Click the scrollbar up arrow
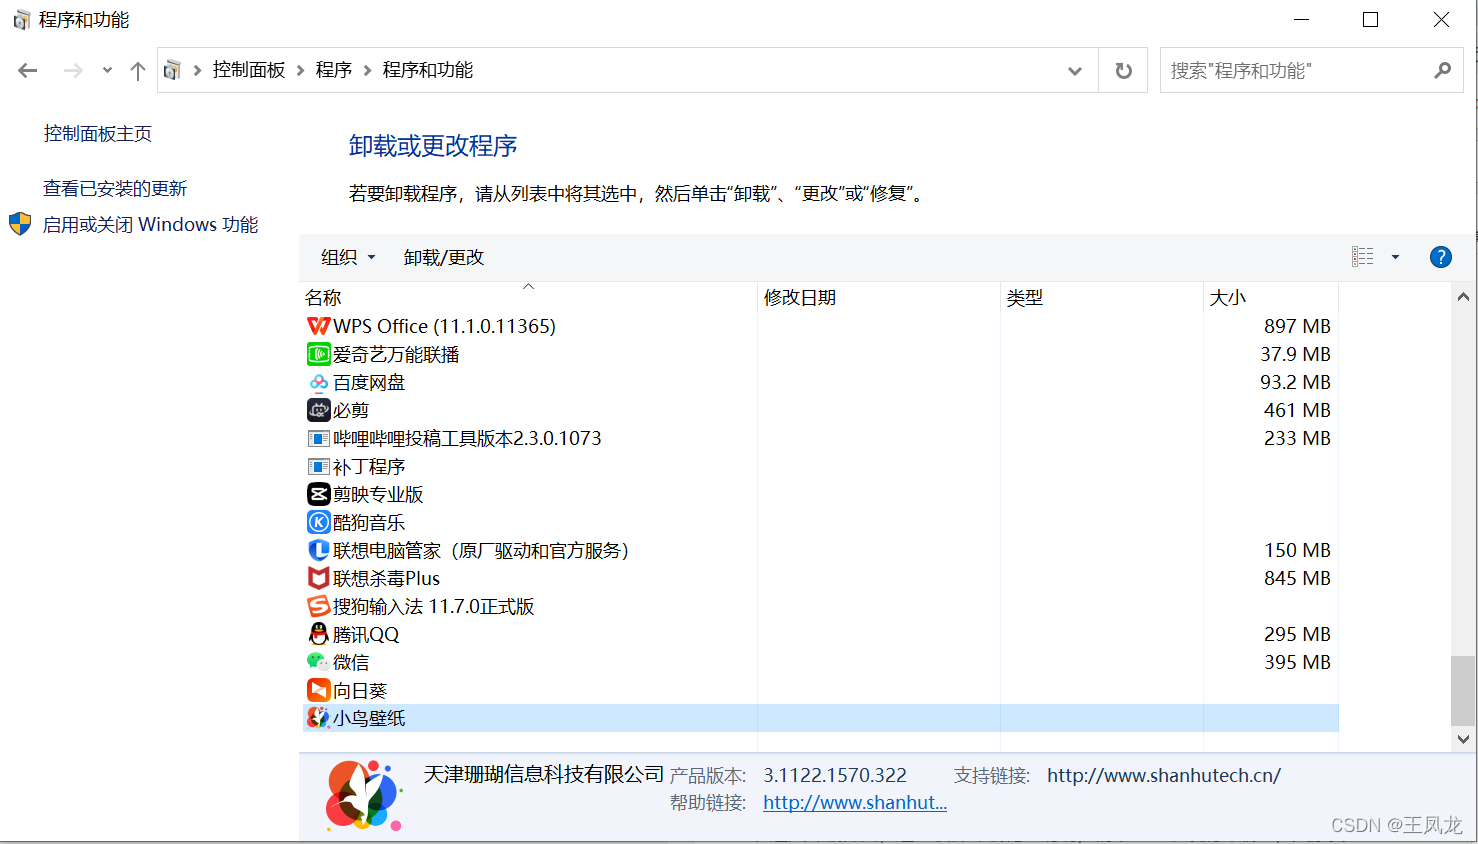Viewport: 1478px width, 844px height. click(x=1463, y=296)
